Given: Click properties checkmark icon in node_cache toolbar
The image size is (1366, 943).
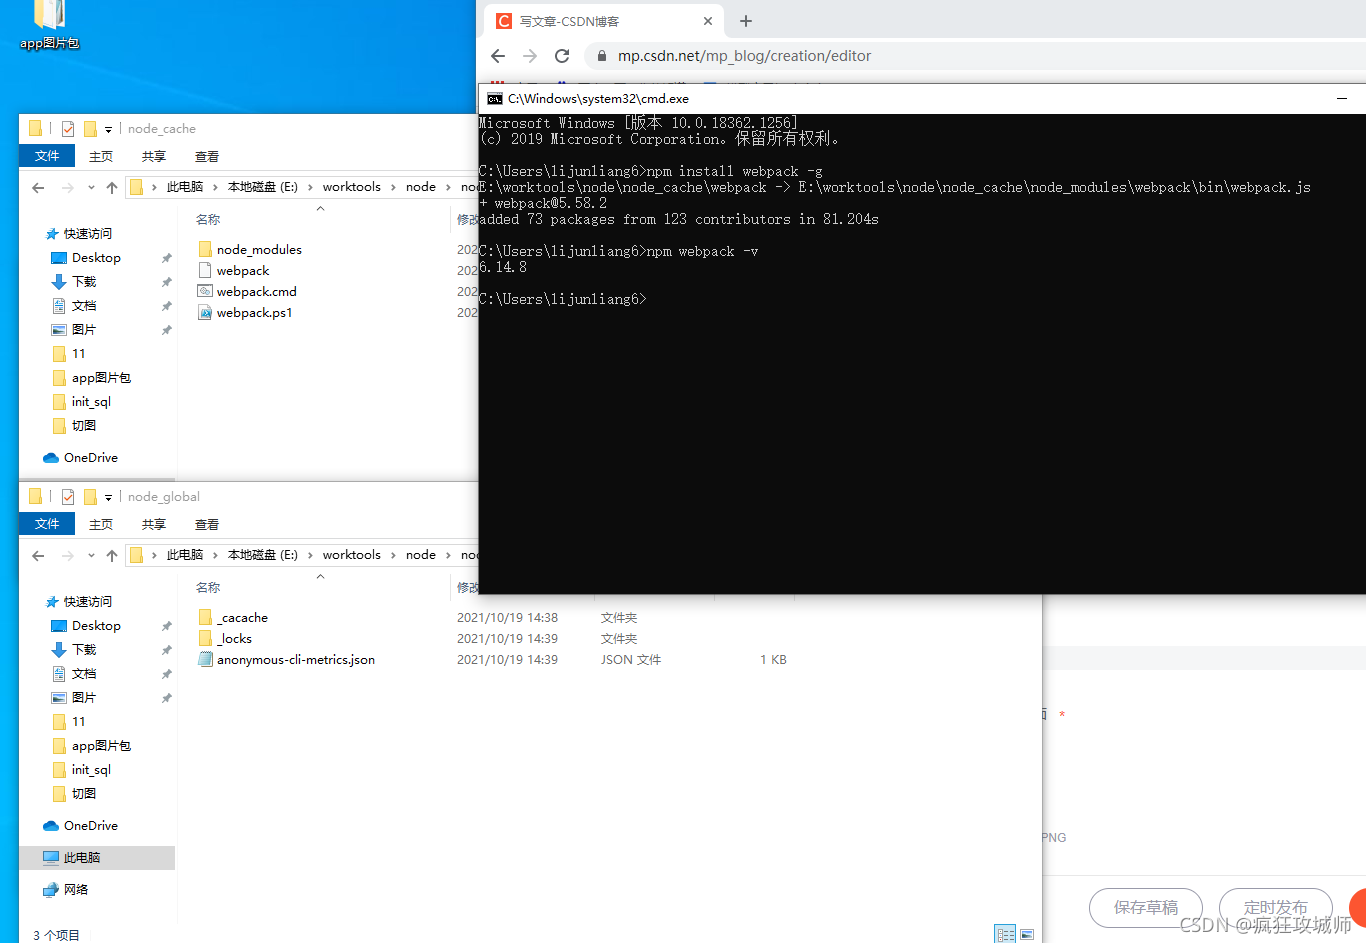Looking at the screenshot, I should (x=68, y=129).
